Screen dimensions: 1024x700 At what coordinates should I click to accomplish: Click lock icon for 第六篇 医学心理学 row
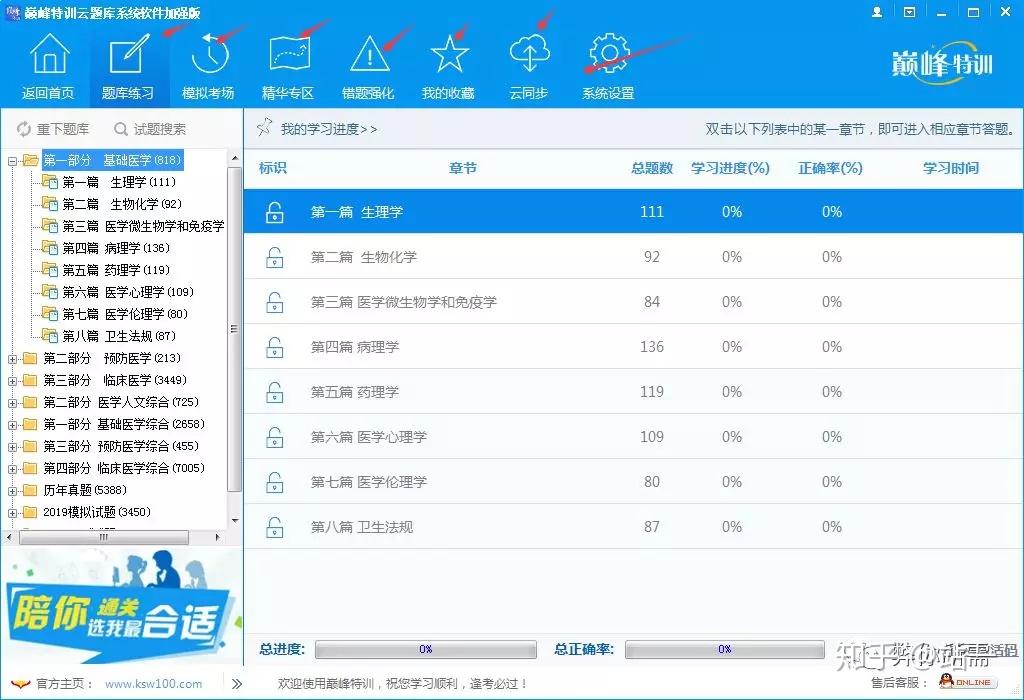[x=274, y=437]
